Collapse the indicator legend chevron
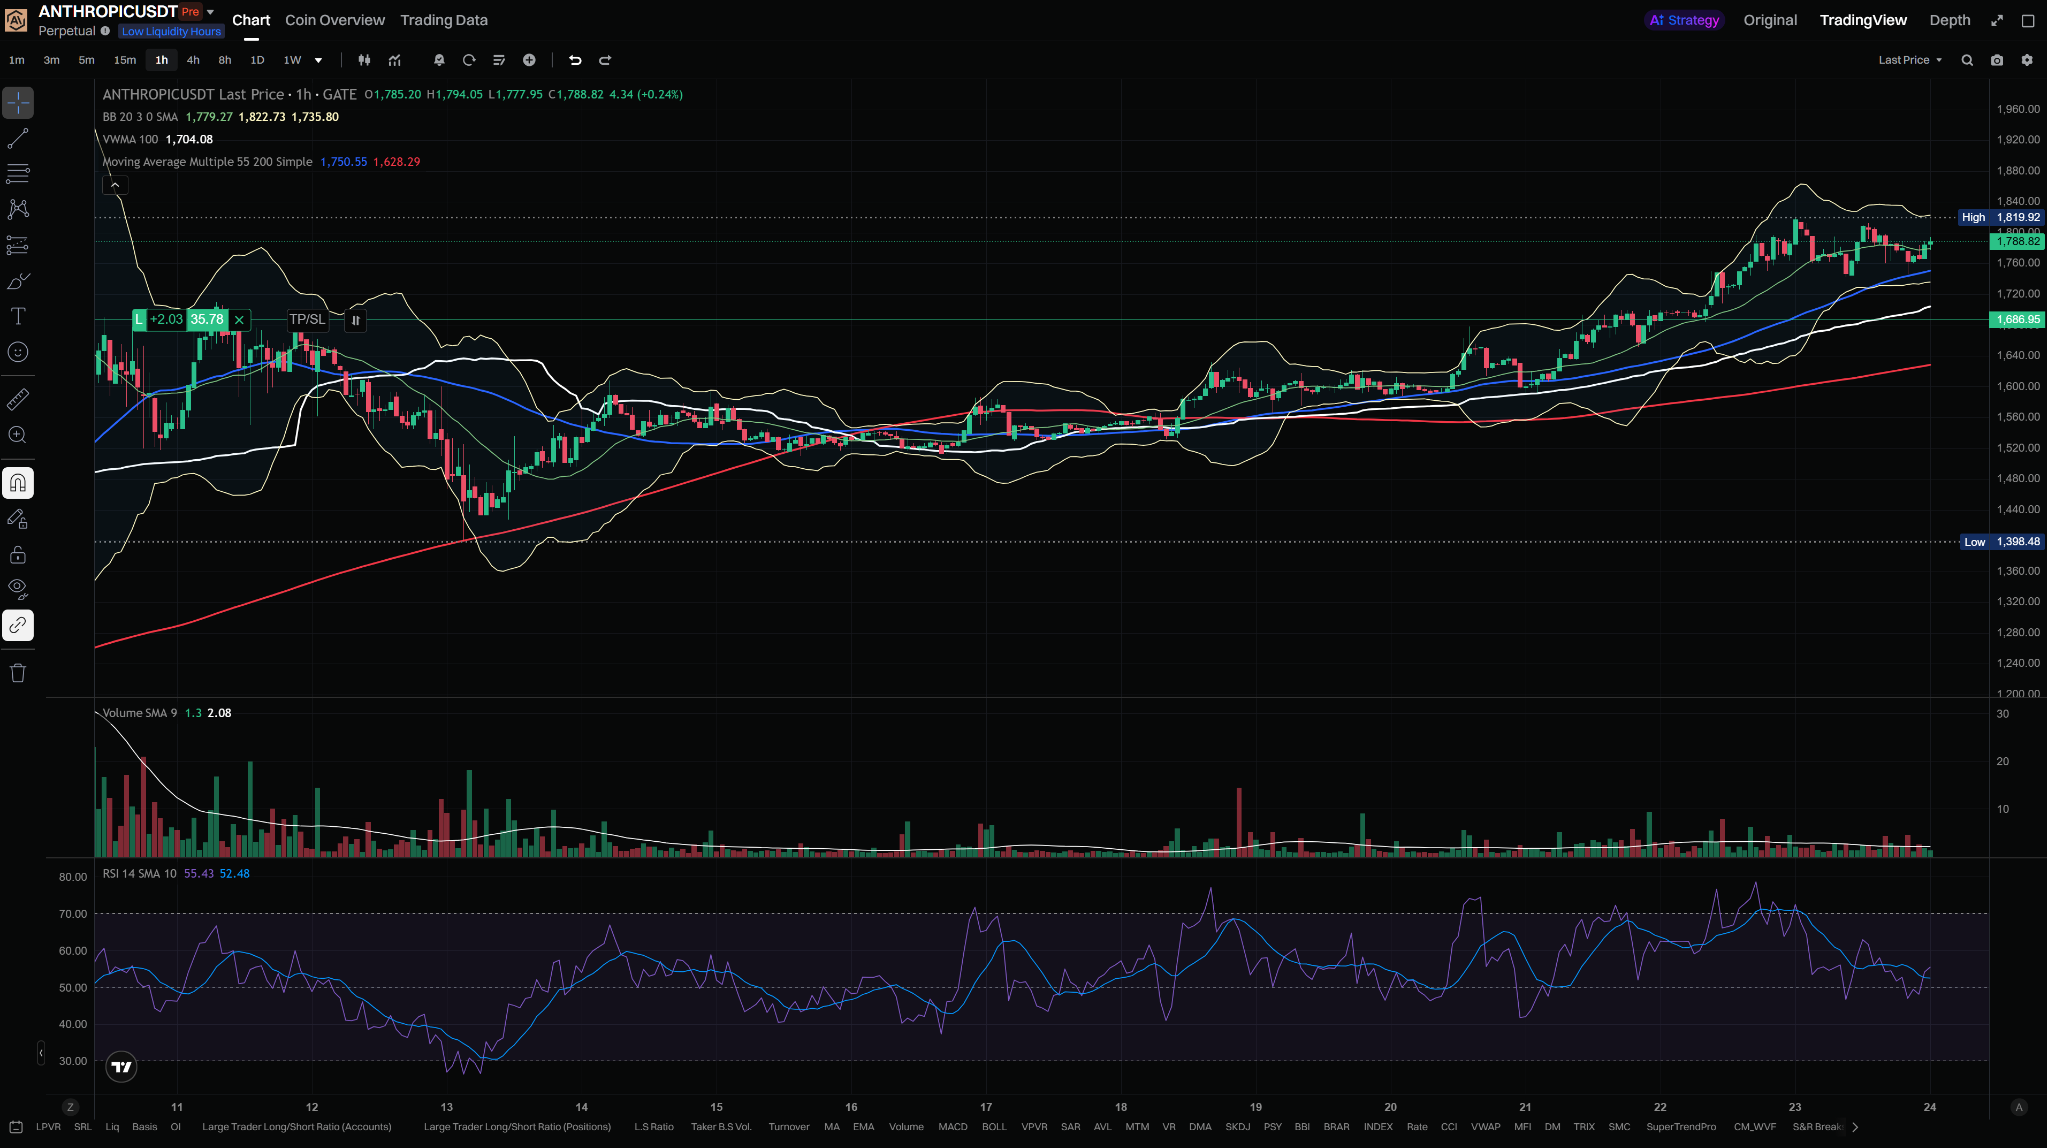This screenshot has height=1148, width=2047. [115, 185]
